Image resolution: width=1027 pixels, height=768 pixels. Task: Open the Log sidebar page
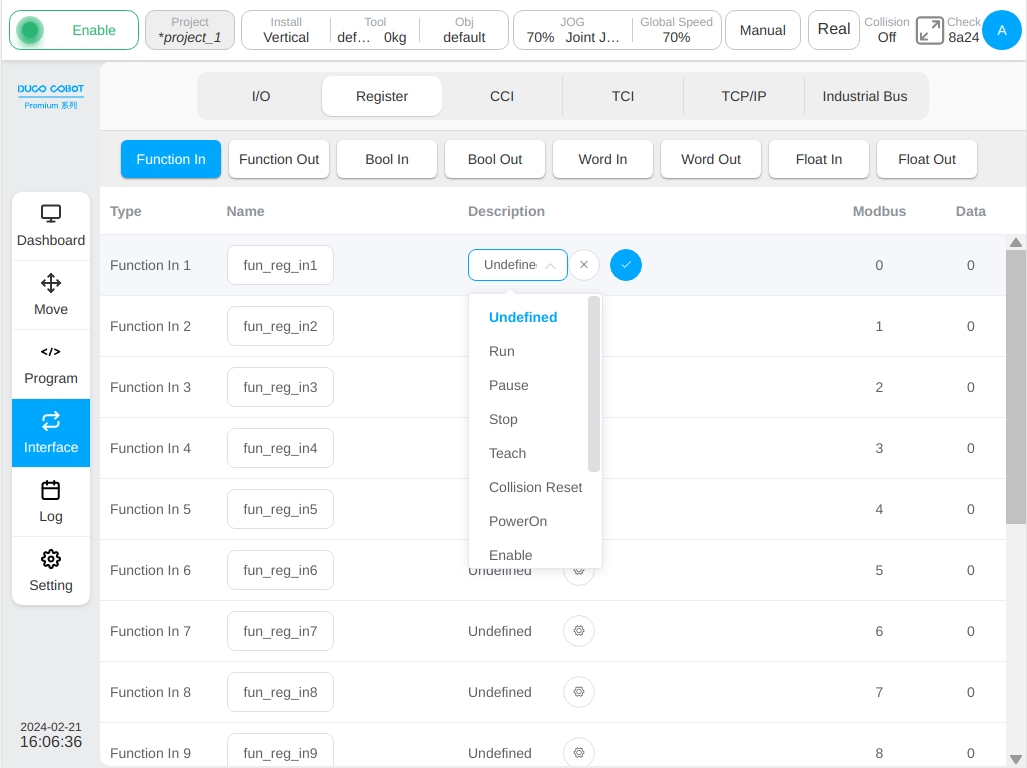coord(50,502)
